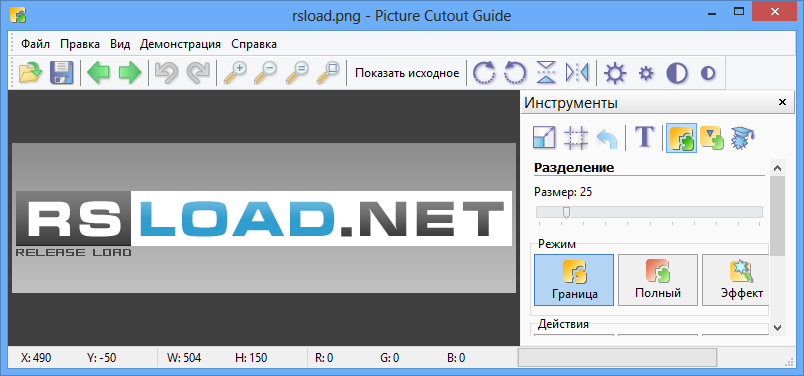Screen dimensions: 804x376
Task: Select the Crop tool in Инструменты panel
Action: [576, 138]
